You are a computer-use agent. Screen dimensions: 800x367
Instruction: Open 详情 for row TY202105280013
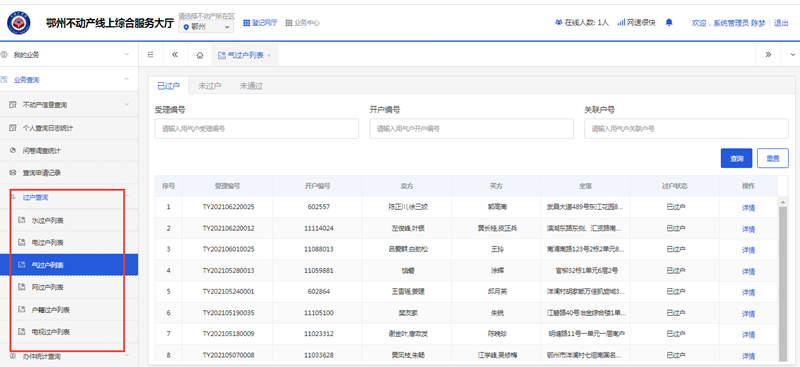(748, 271)
